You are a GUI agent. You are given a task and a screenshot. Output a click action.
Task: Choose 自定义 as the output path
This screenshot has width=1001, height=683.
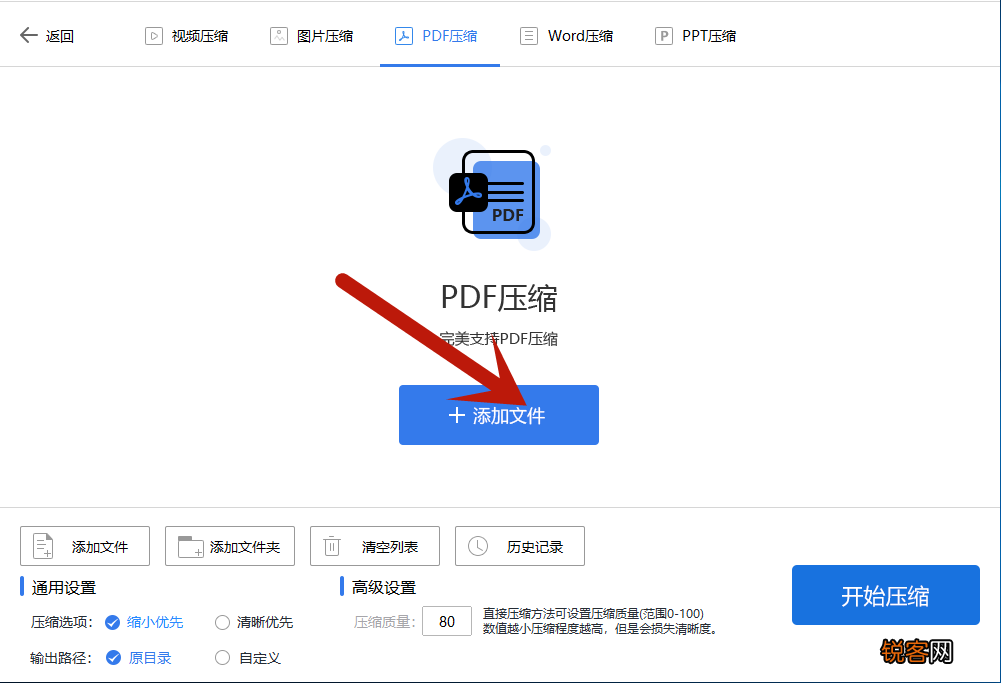pyautogui.click(x=248, y=658)
